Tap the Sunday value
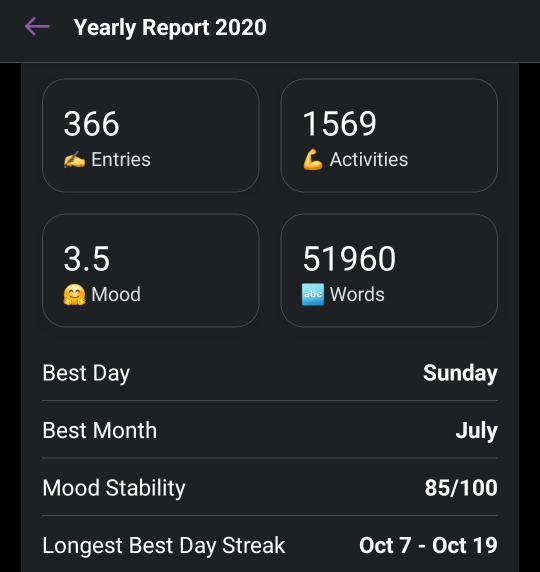 [x=460, y=373]
